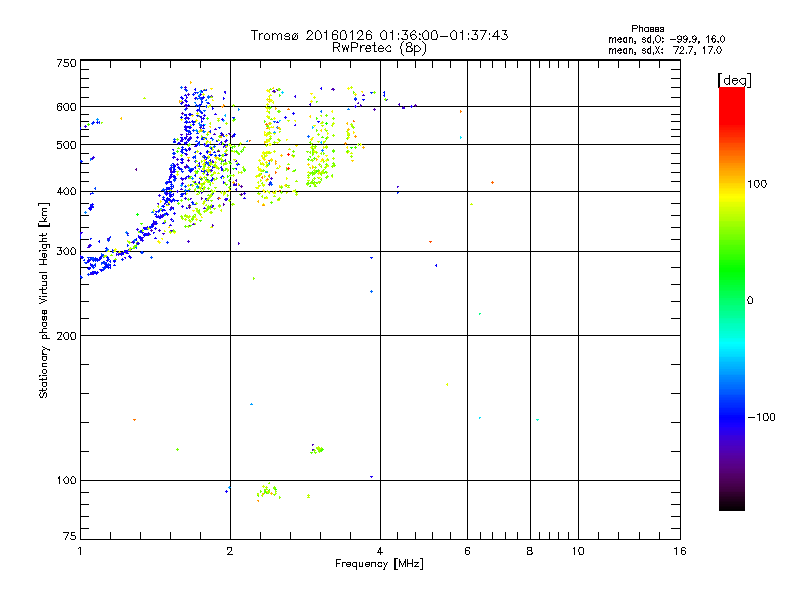Click the 'Frequency [MHz]' axis title

coord(379,564)
